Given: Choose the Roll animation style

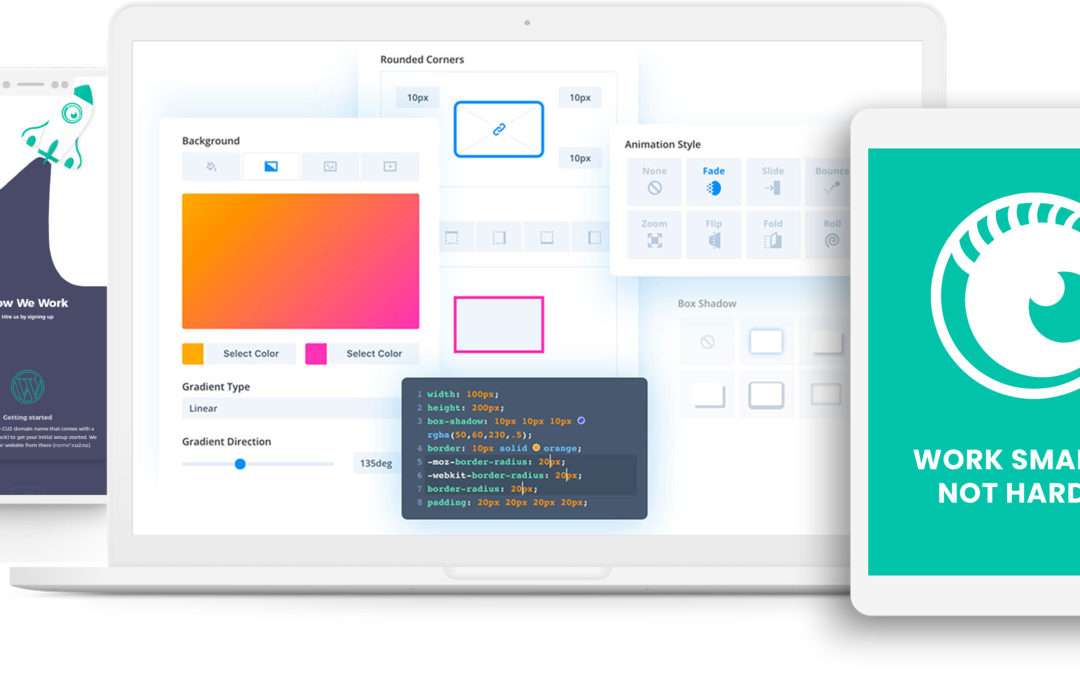Looking at the screenshot, I should (x=831, y=234).
